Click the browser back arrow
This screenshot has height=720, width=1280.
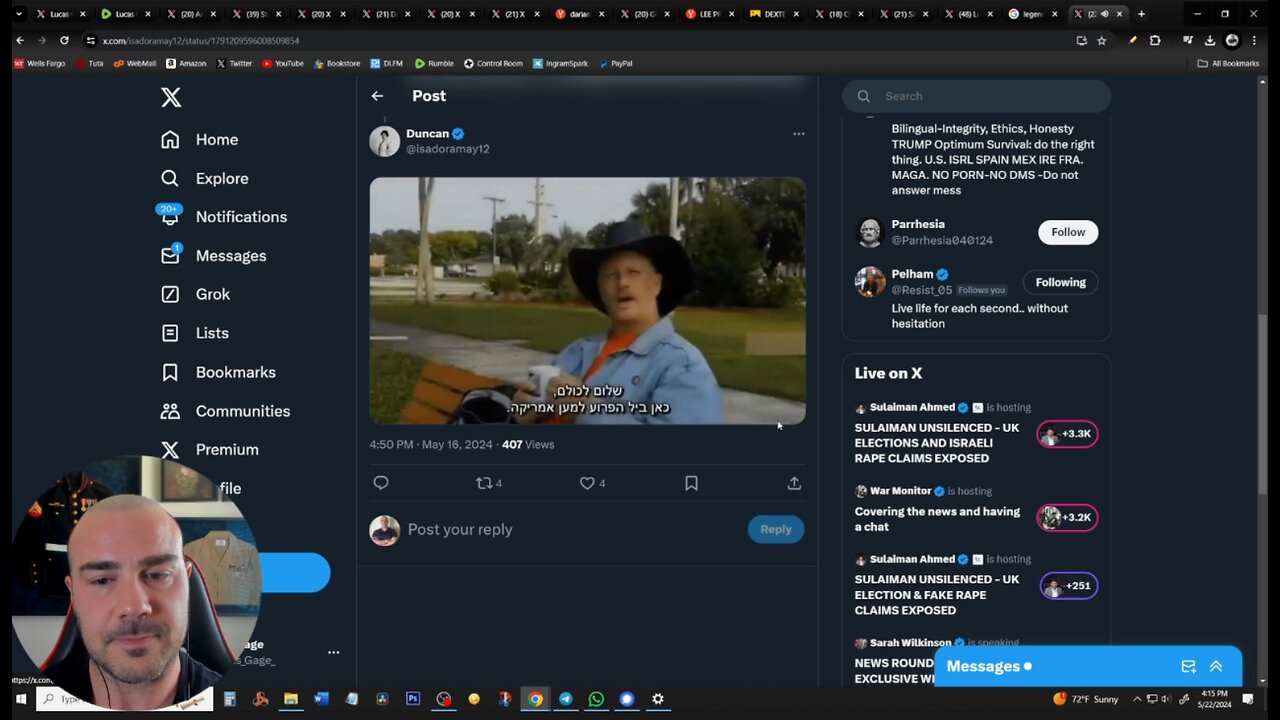[20, 40]
